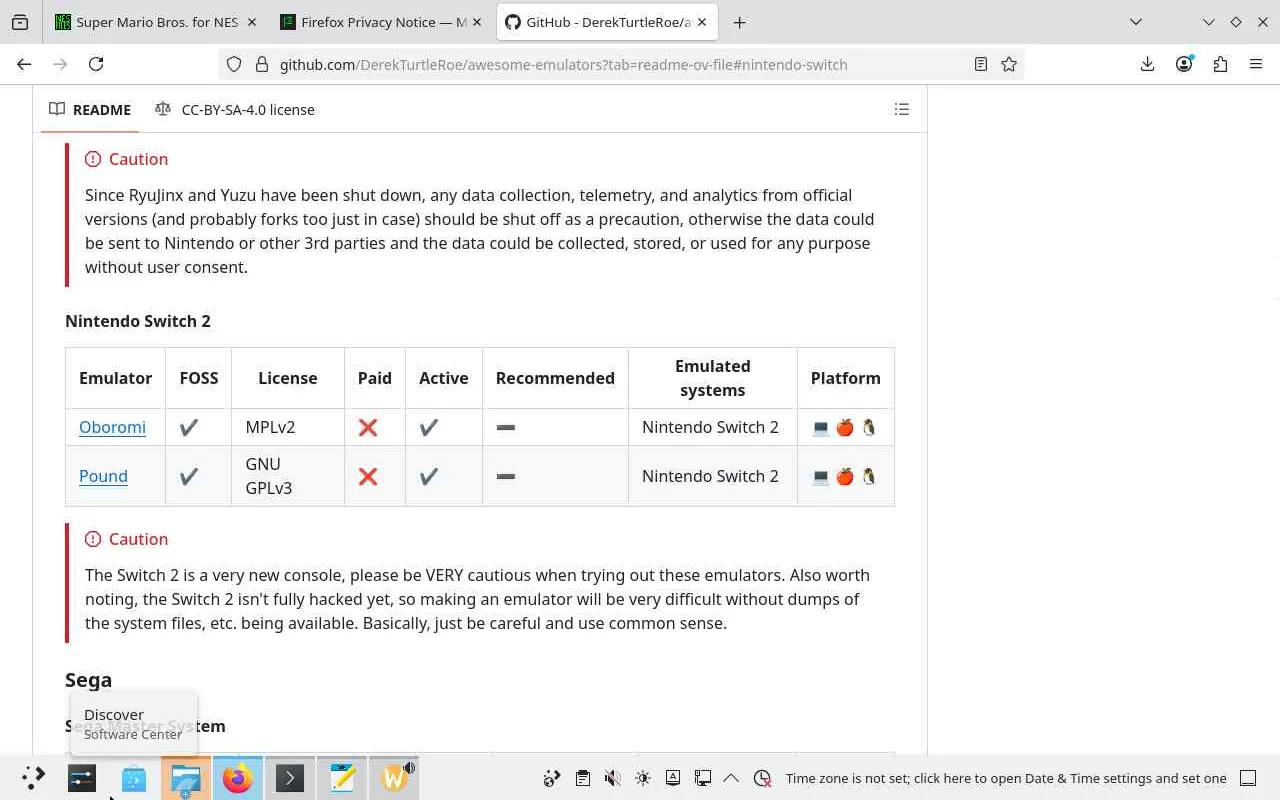Image resolution: width=1280 pixels, height=800 pixels.
Task: Select the GitHub DerekTurtleRoe tab
Action: [607, 22]
